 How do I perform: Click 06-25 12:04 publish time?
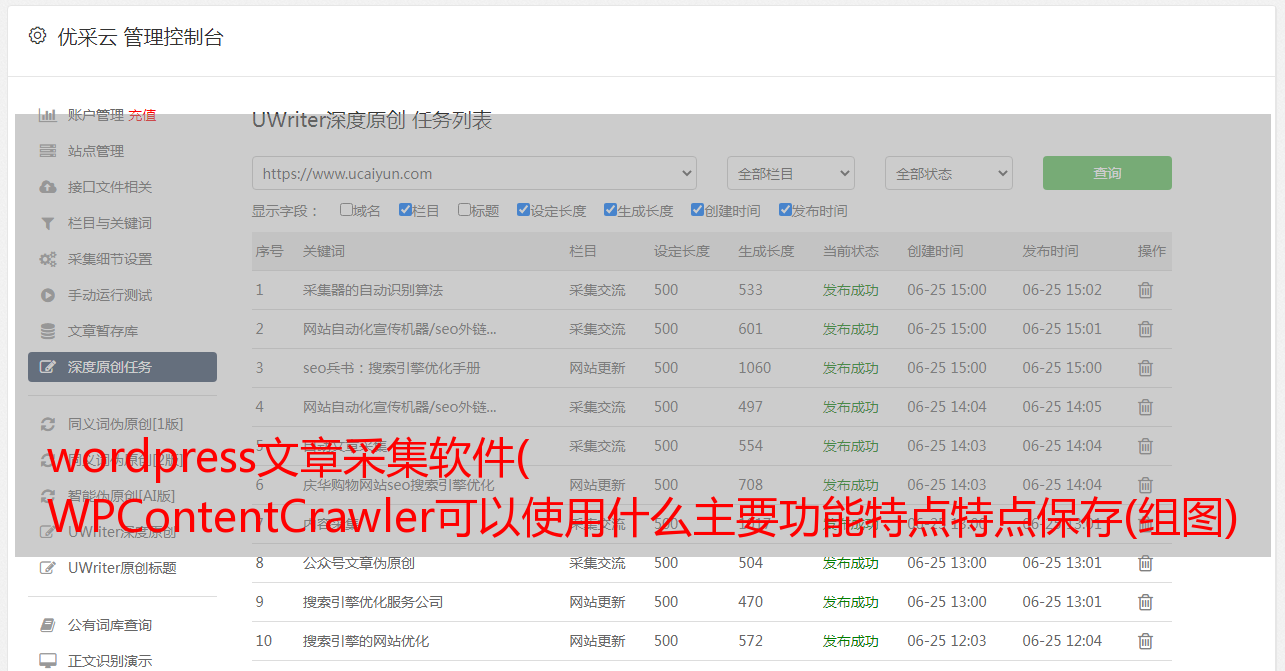1062,641
